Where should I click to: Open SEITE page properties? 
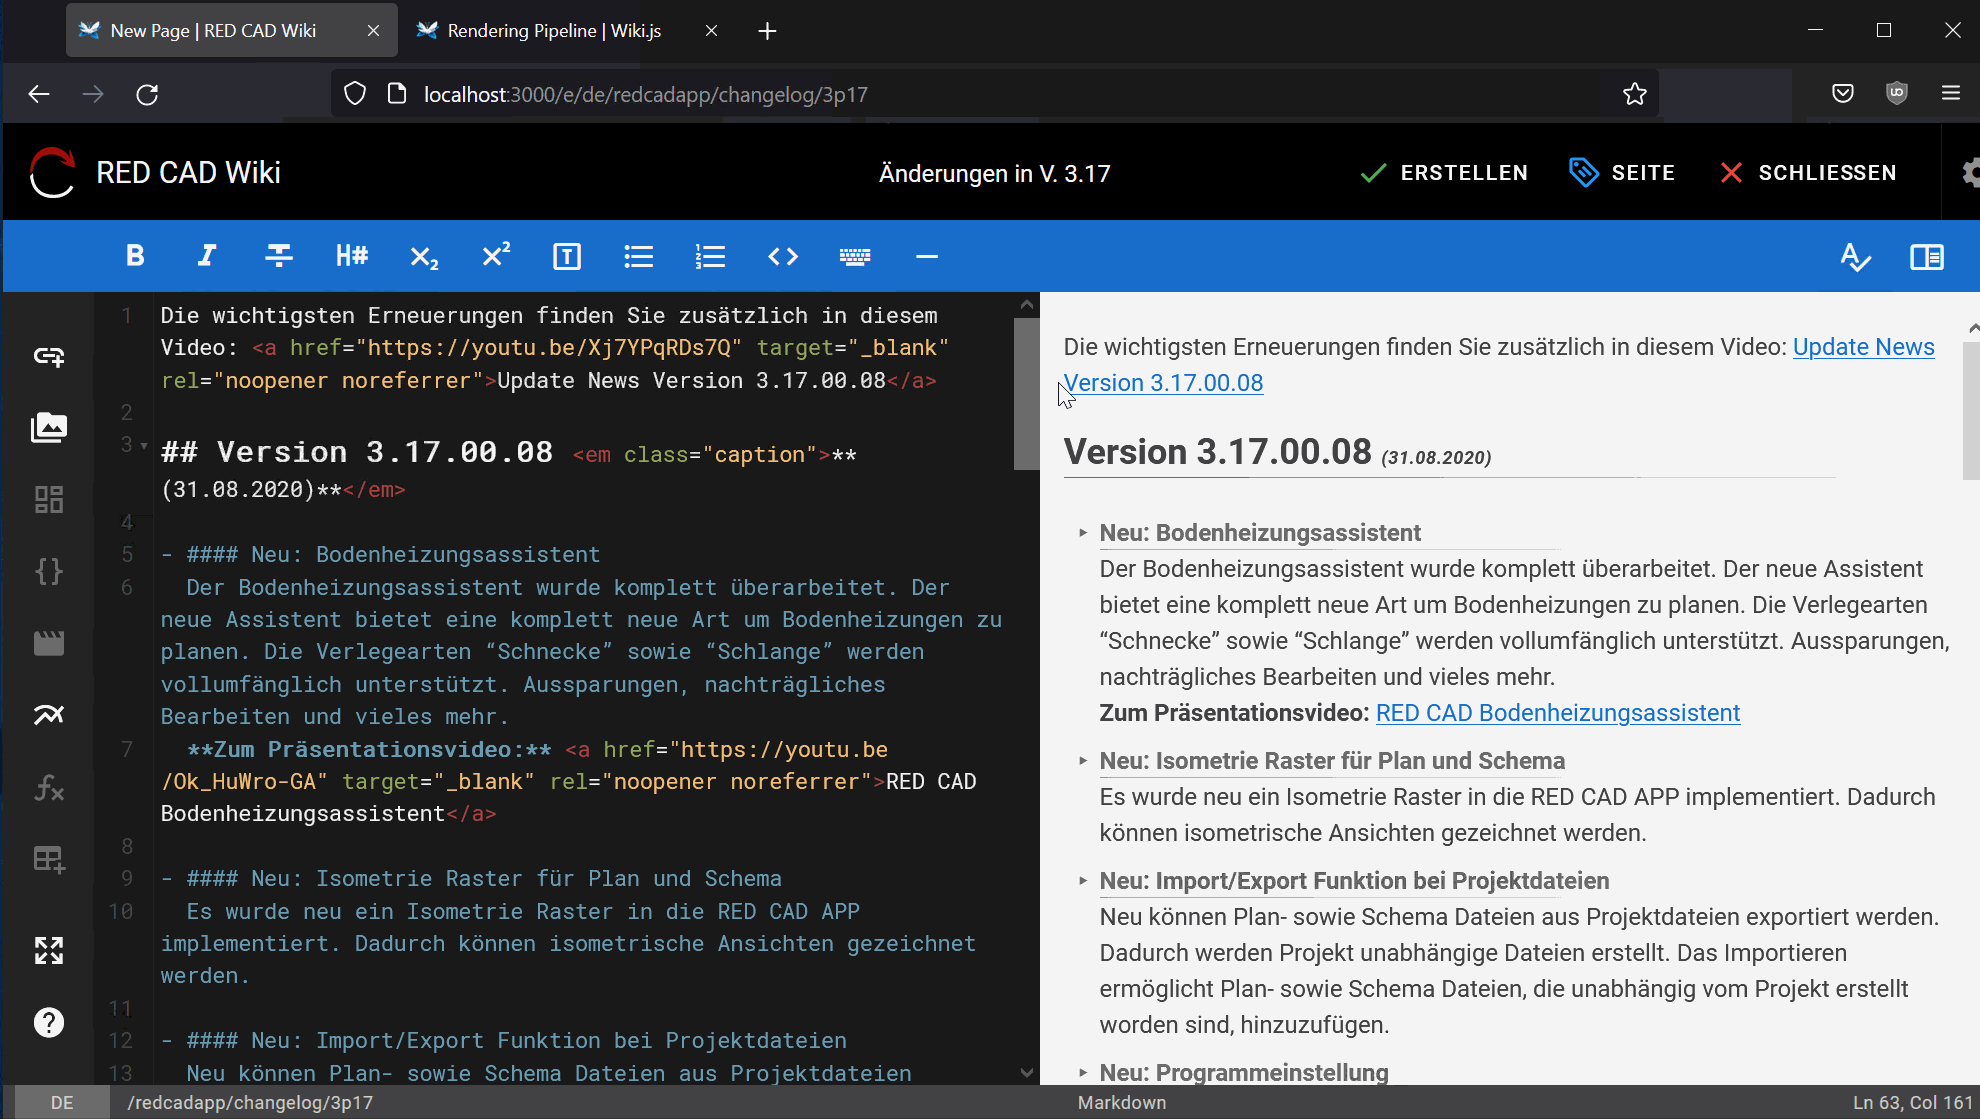[1622, 173]
